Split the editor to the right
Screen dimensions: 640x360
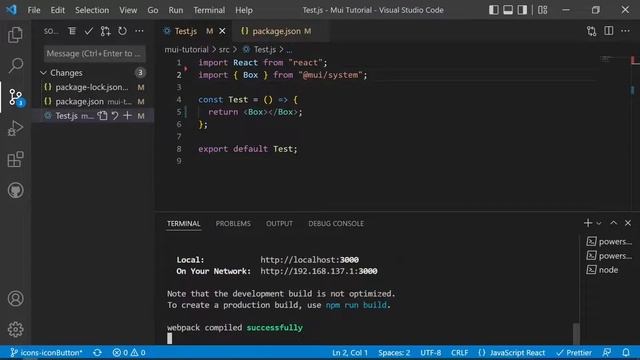coord(609,31)
